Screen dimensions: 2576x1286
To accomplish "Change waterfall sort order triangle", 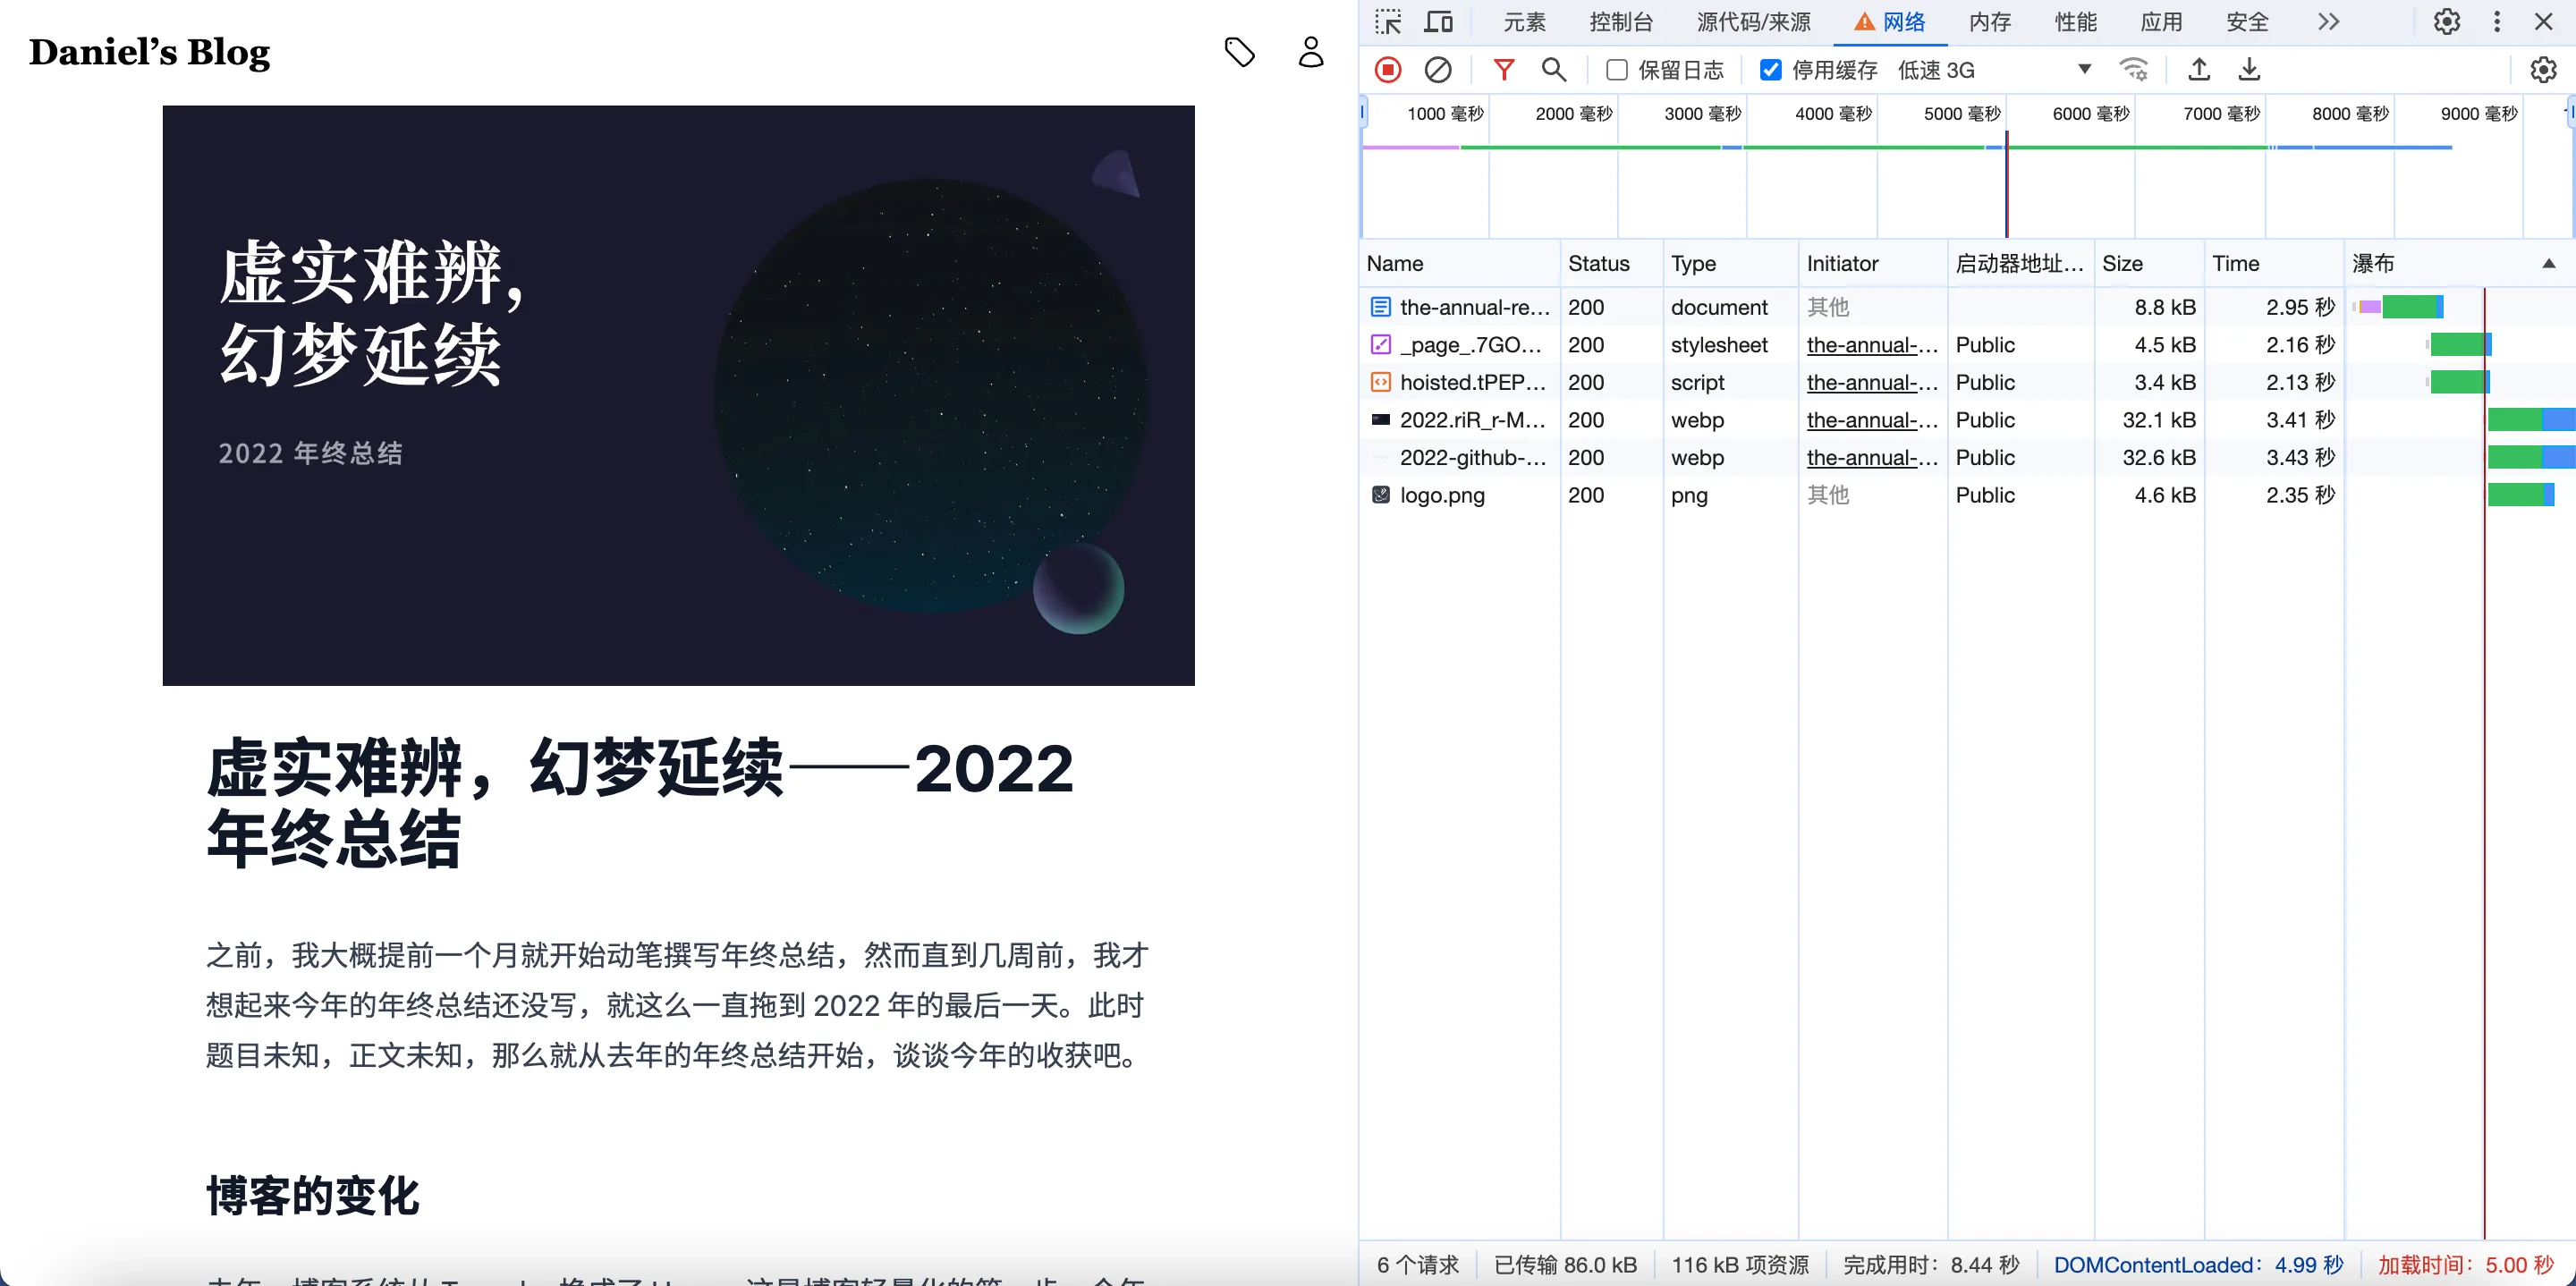I will pyautogui.click(x=2549, y=263).
